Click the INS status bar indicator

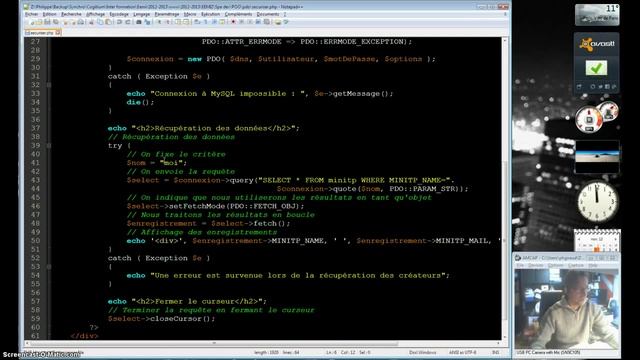coord(496,352)
